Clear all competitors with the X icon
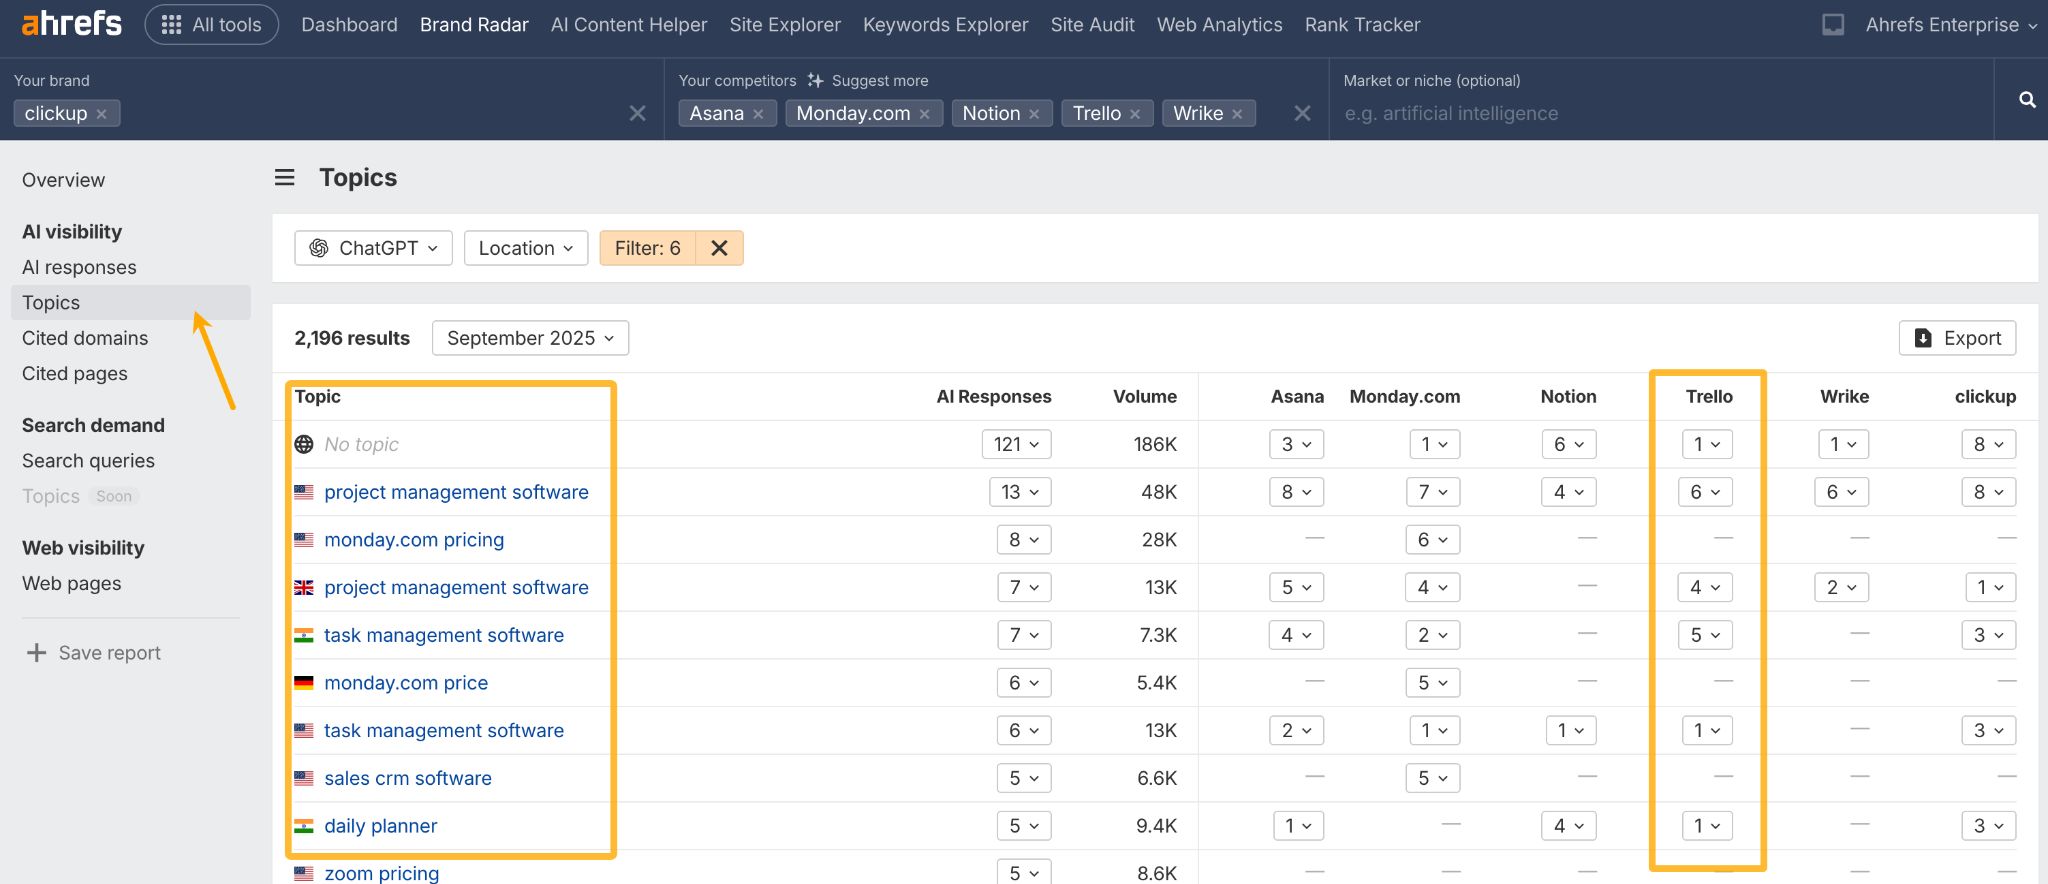2048x884 pixels. [x=1302, y=114]
